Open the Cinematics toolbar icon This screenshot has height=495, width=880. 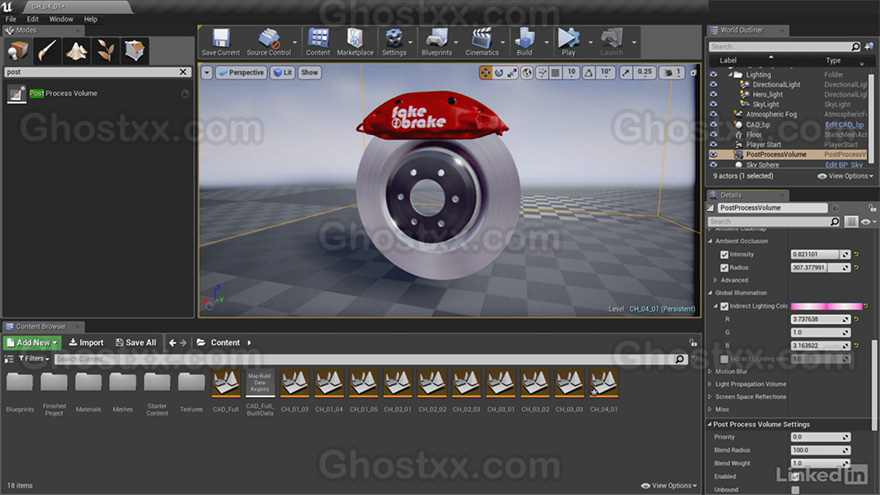[x=482, y=42]
